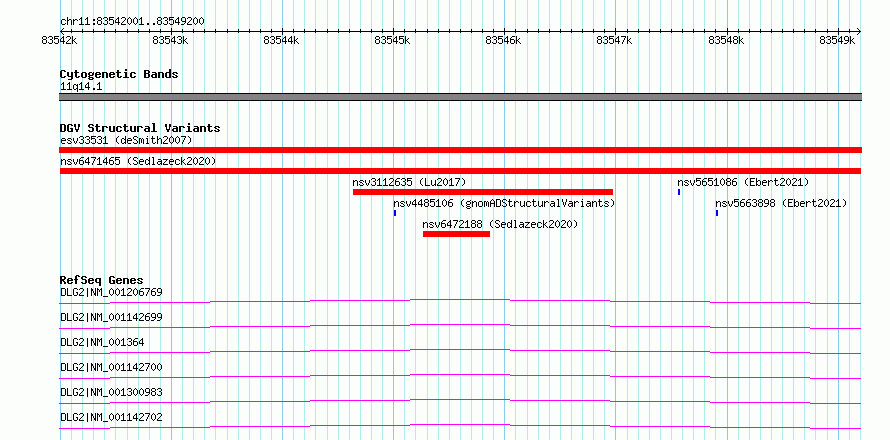890x440 pixels.
Task: Click the 83544k ruler position
Action: (282, 40)
